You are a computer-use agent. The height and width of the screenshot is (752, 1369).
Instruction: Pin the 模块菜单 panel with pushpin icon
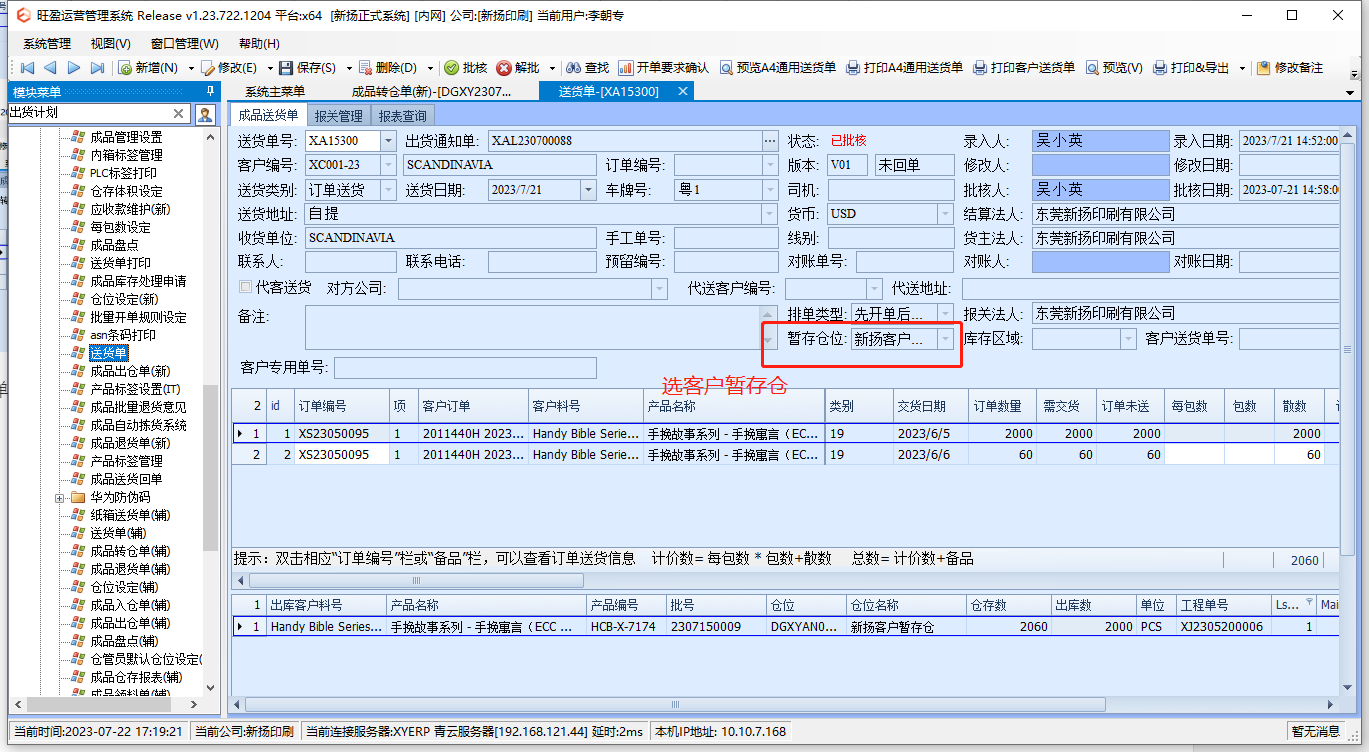[208, 91]
